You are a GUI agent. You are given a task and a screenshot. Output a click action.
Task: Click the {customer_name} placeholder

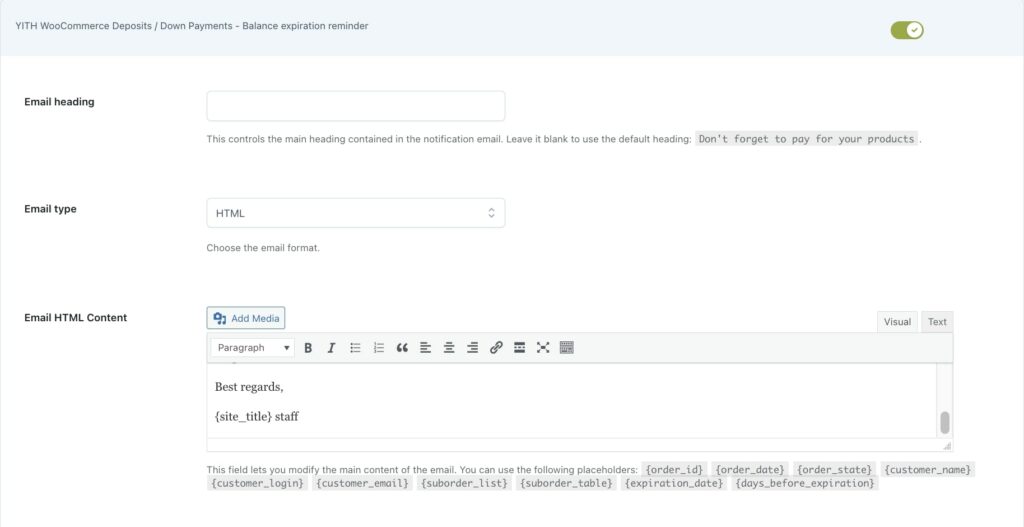click(928, 470)
